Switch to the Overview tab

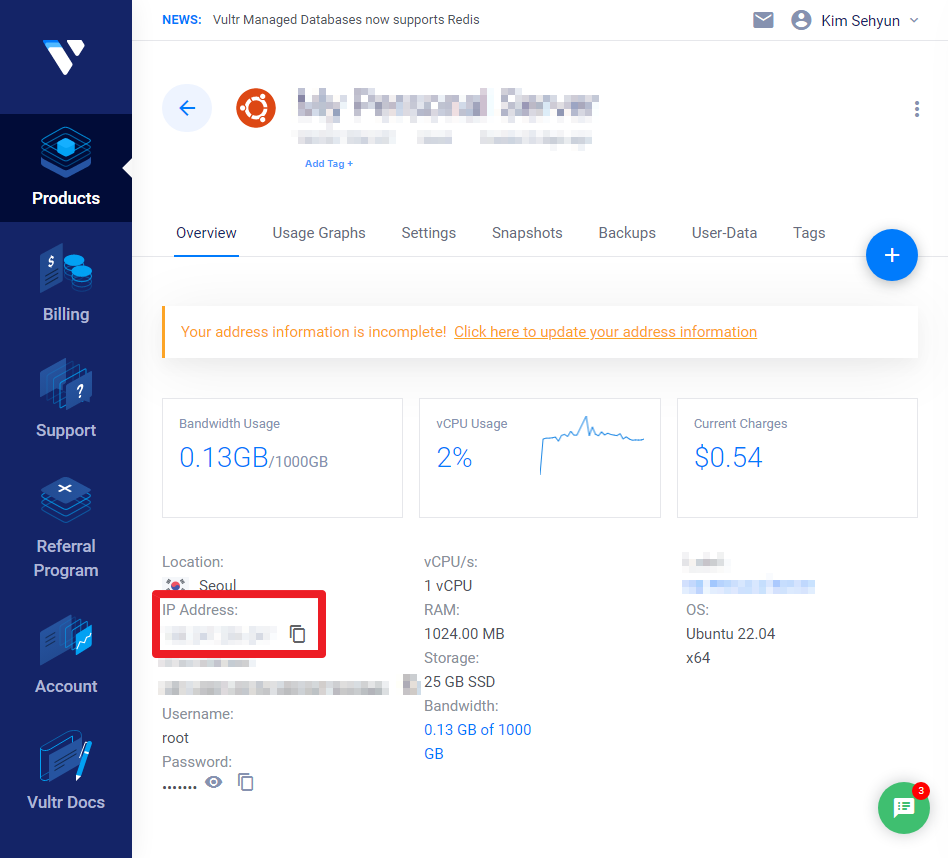tap(206, 233)
